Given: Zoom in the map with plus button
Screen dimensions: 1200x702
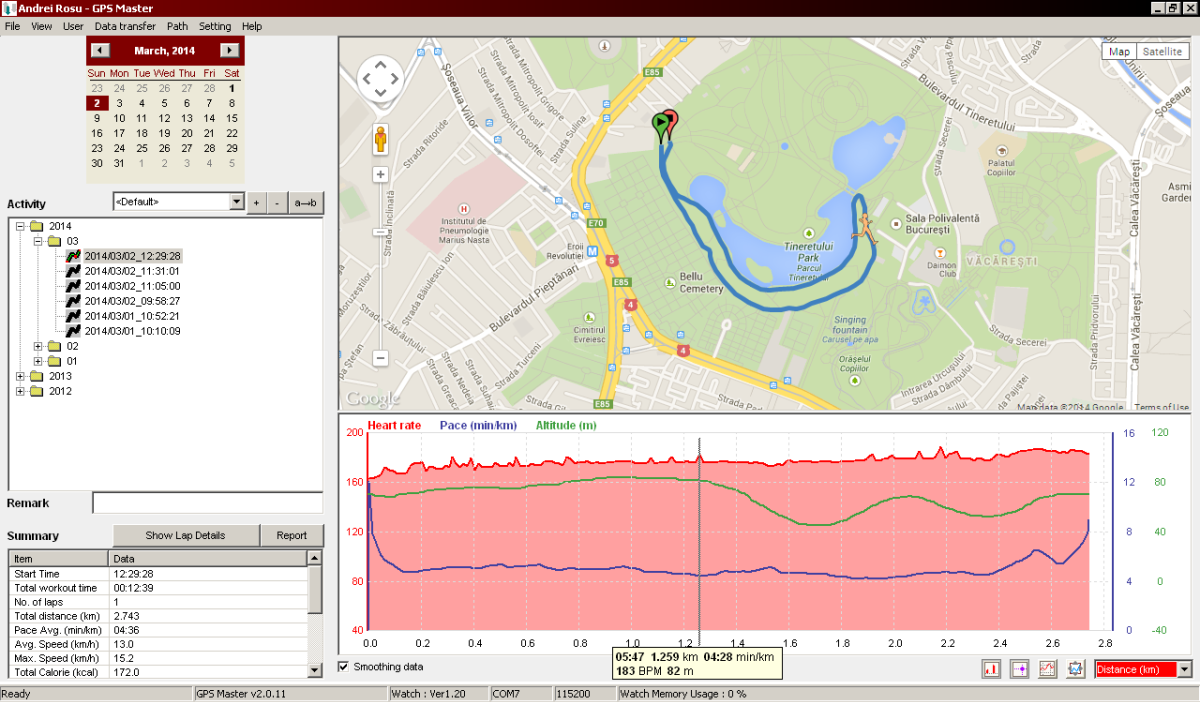Looking at the screenshot, I should pyautogui.click(x=380, y=174).
